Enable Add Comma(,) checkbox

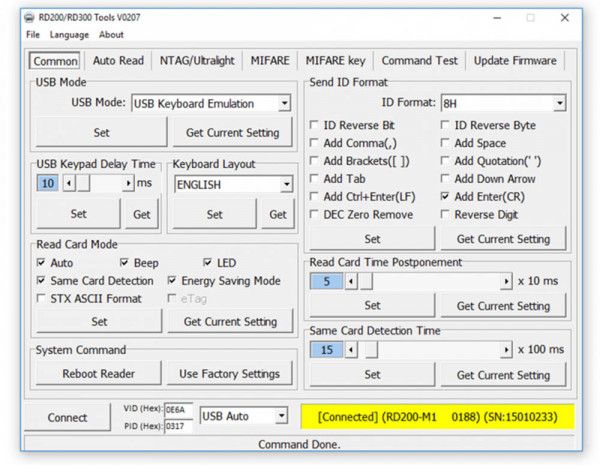click(314, 143)
